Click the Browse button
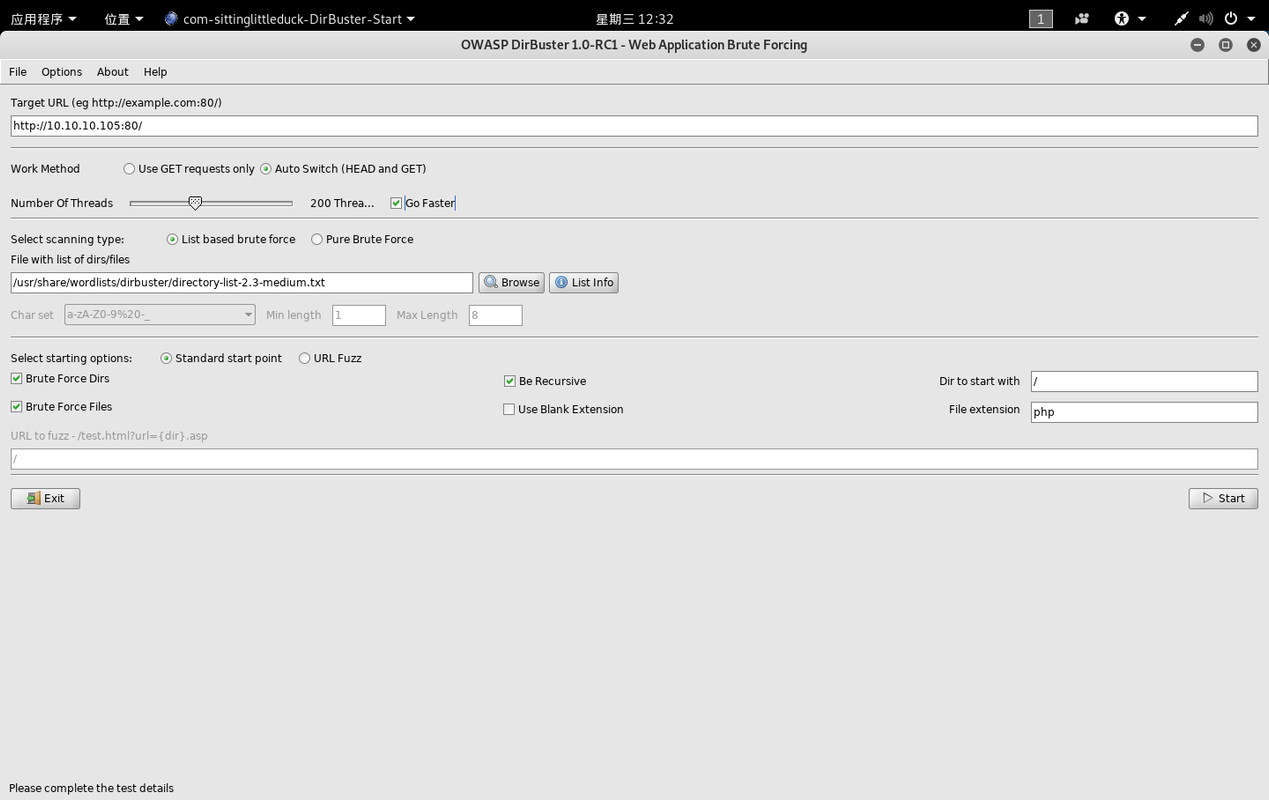Image resolution: width=1269 pixels, height=800 pixels. 511,283
